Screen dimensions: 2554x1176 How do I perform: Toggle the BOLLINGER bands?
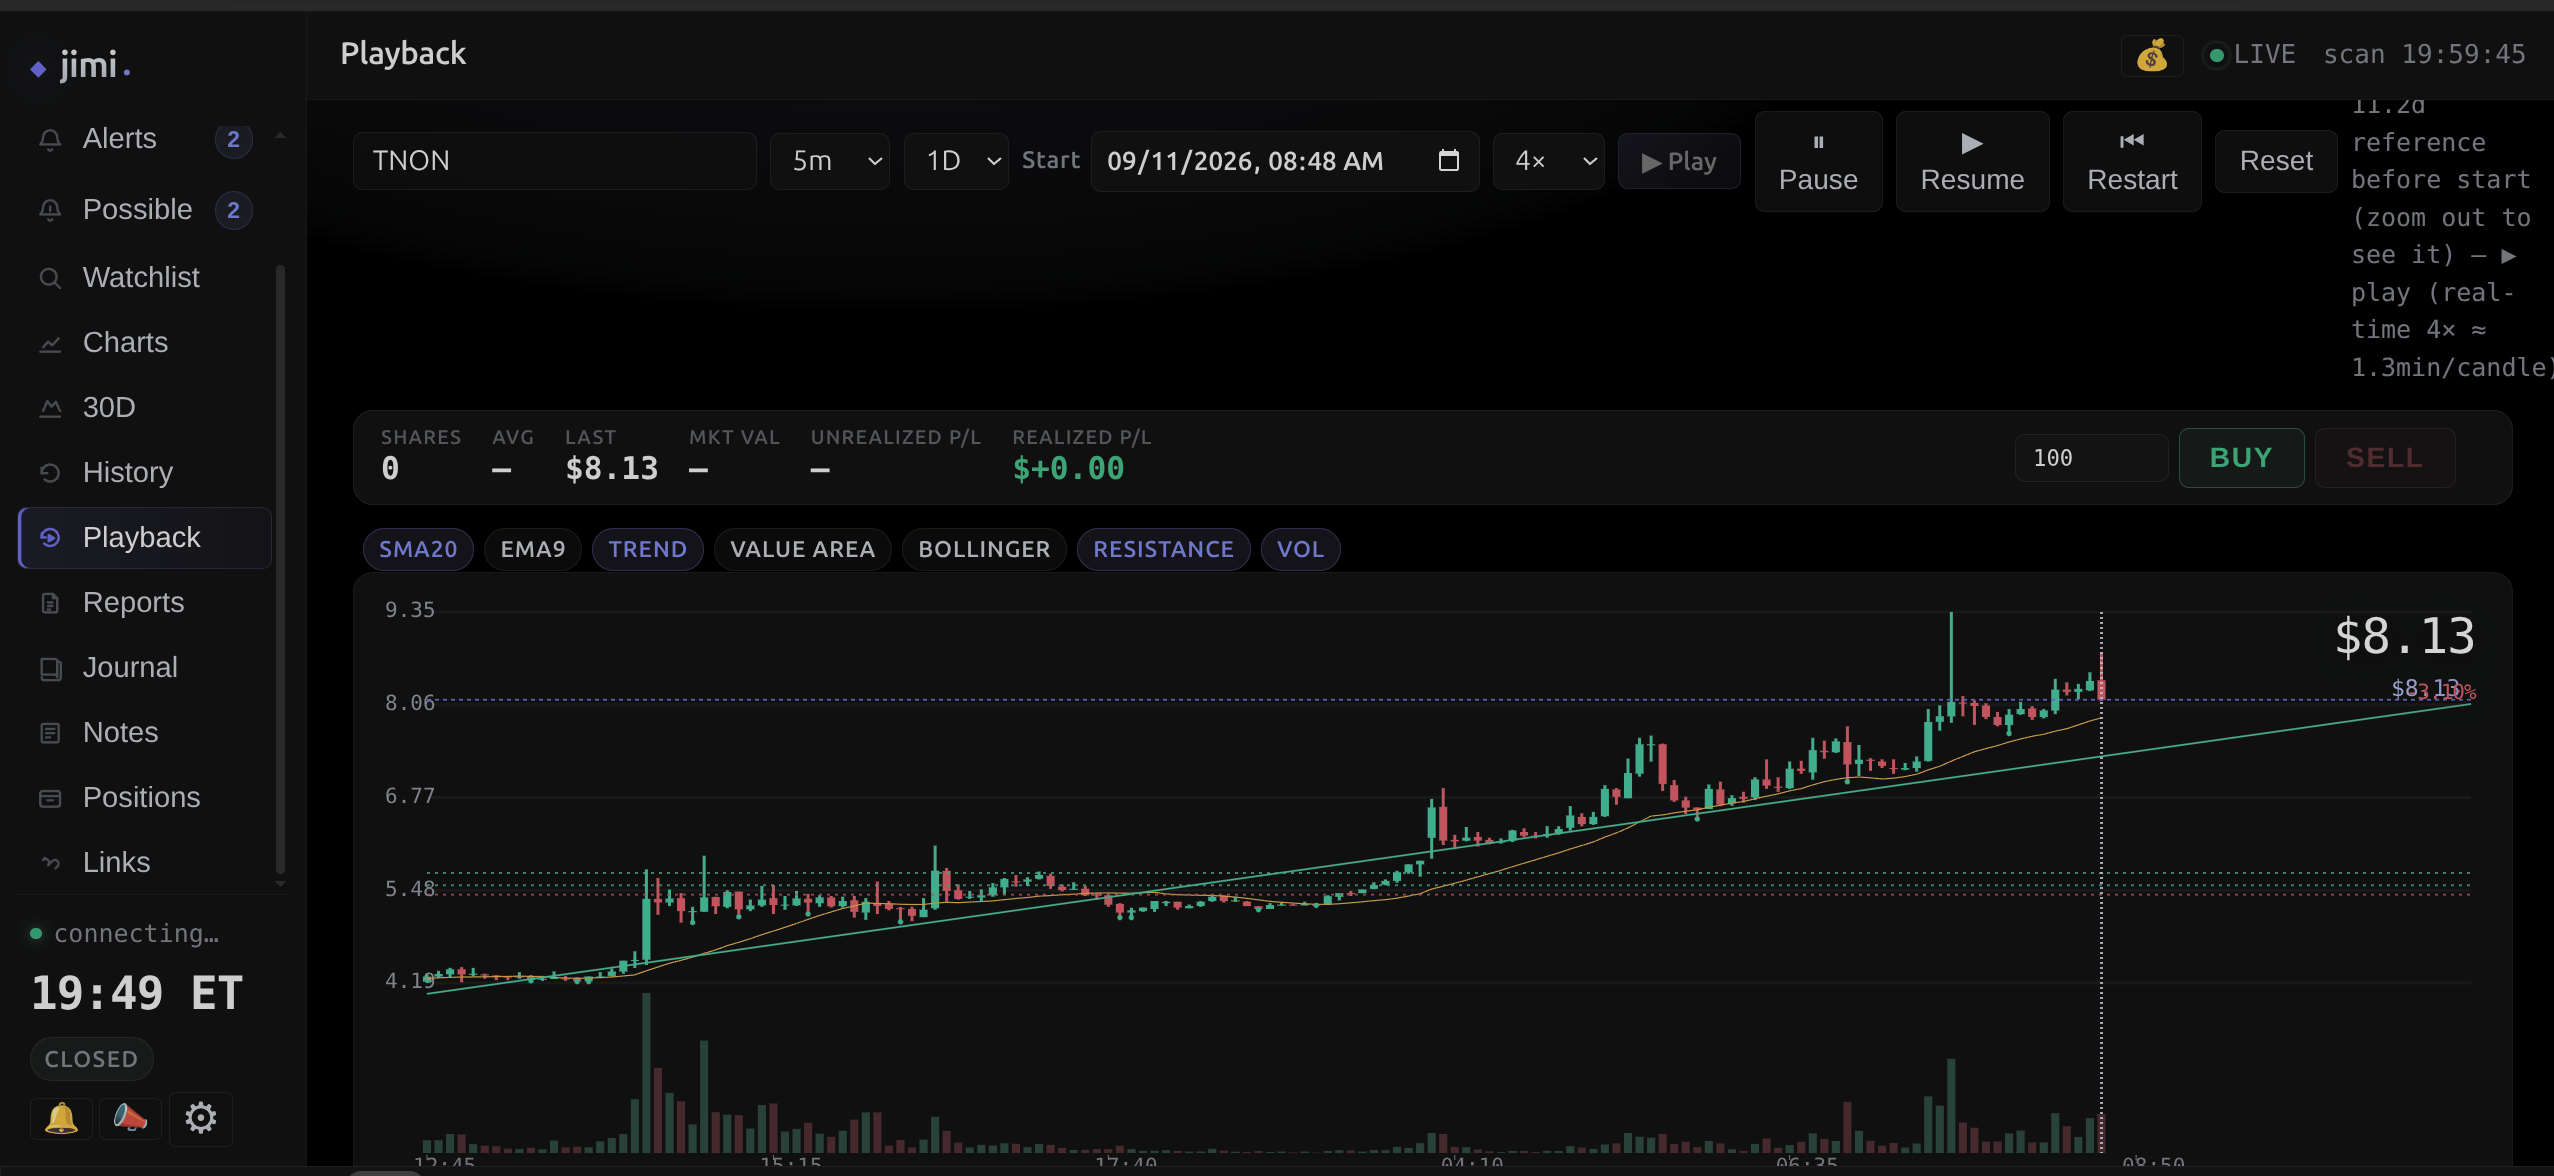984,549
